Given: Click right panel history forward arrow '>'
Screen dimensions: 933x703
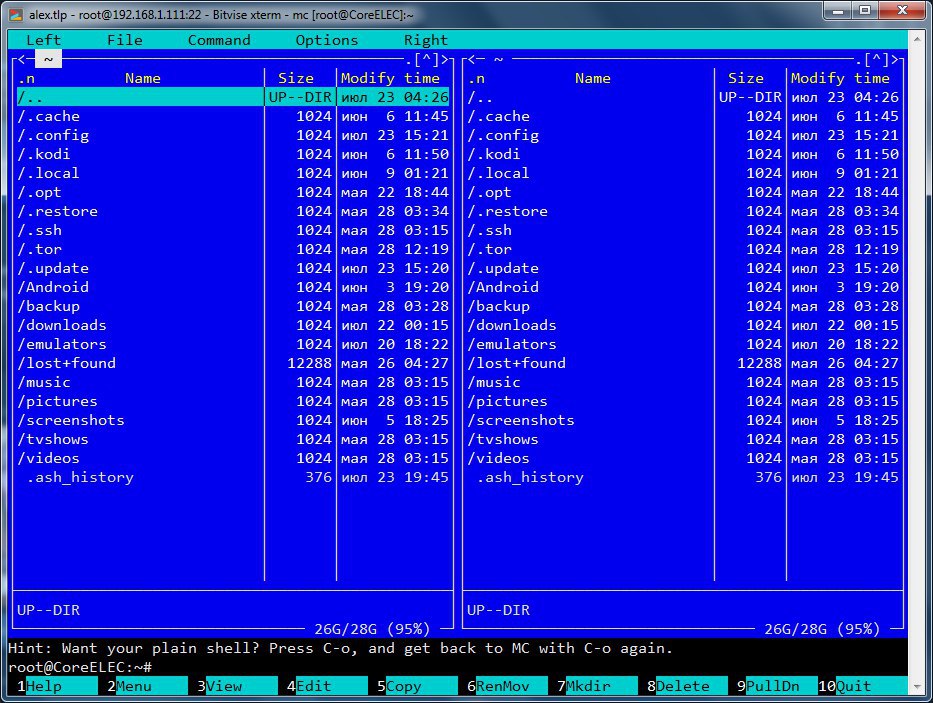Looking at the screenshot, I should pos(894,59).
